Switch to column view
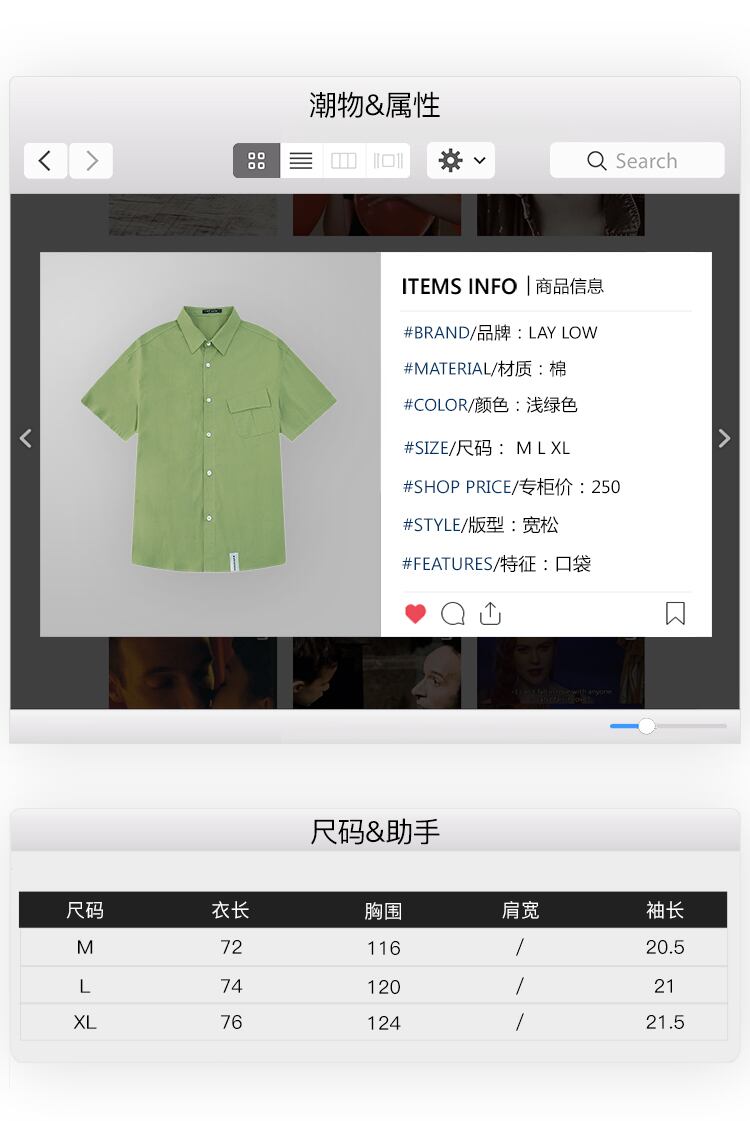The height and width of the screenshot is (1121, 750). (x=344, y=160)
